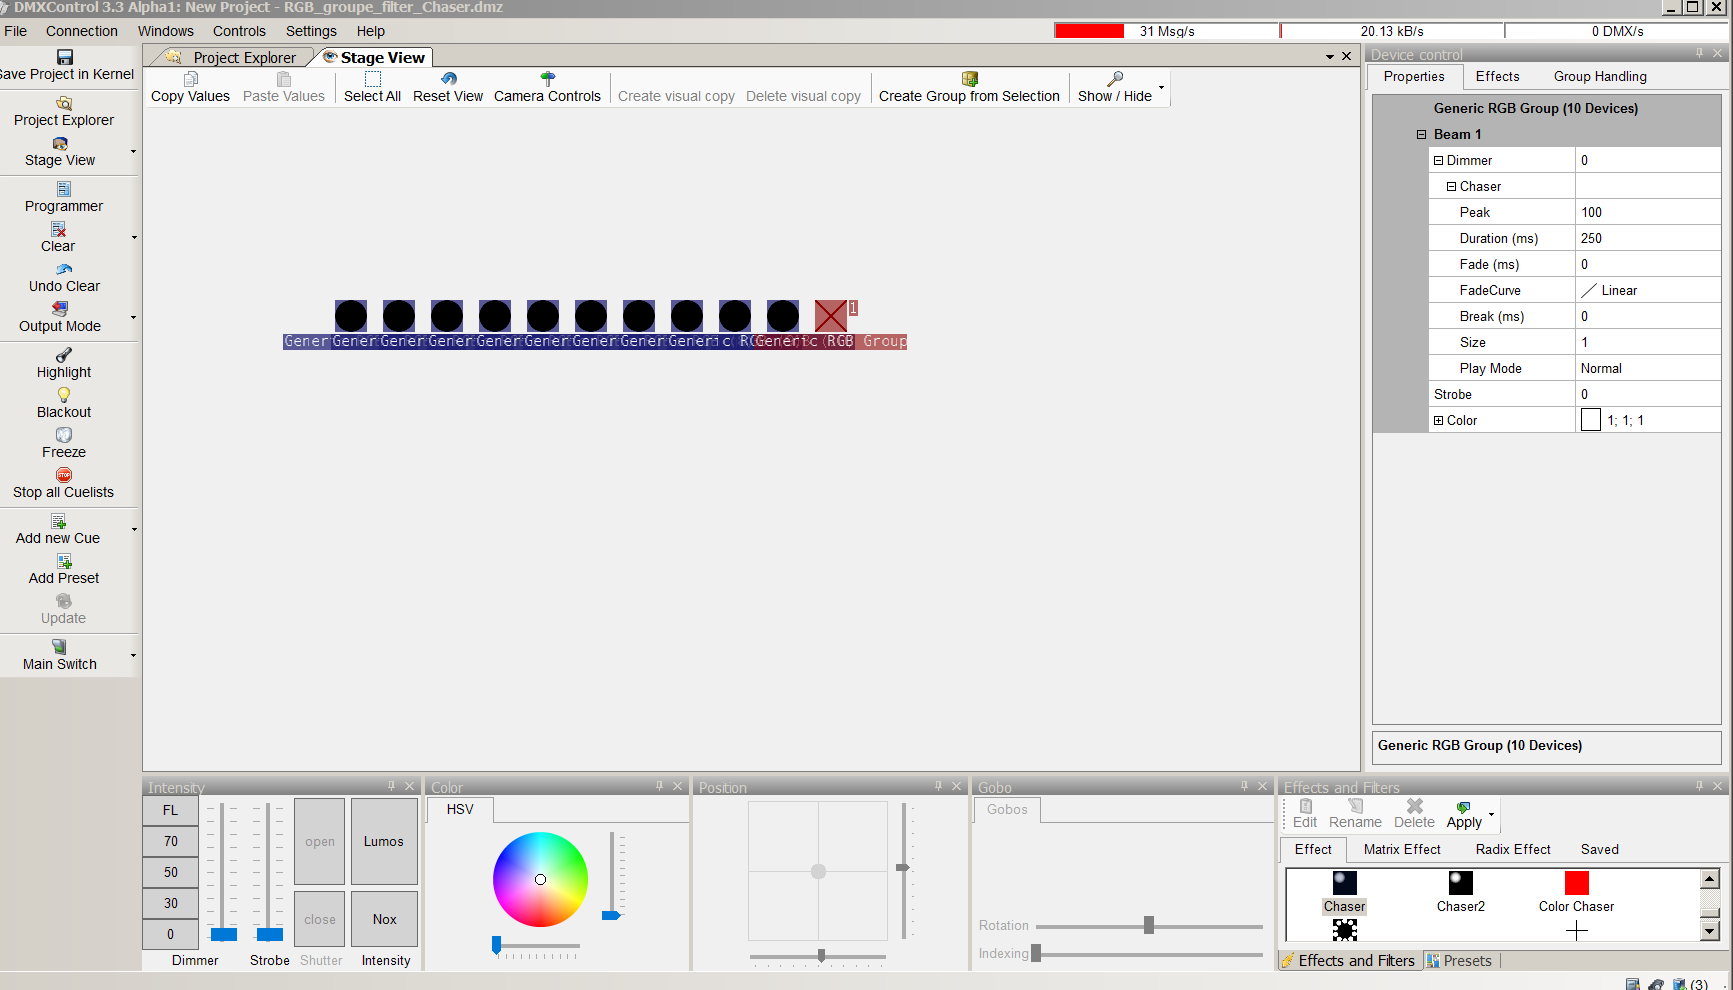The width and height of the screenshot is (1733, 990).
Task: Activate the Blackout lightbulb icon
Action: [64, 395]
